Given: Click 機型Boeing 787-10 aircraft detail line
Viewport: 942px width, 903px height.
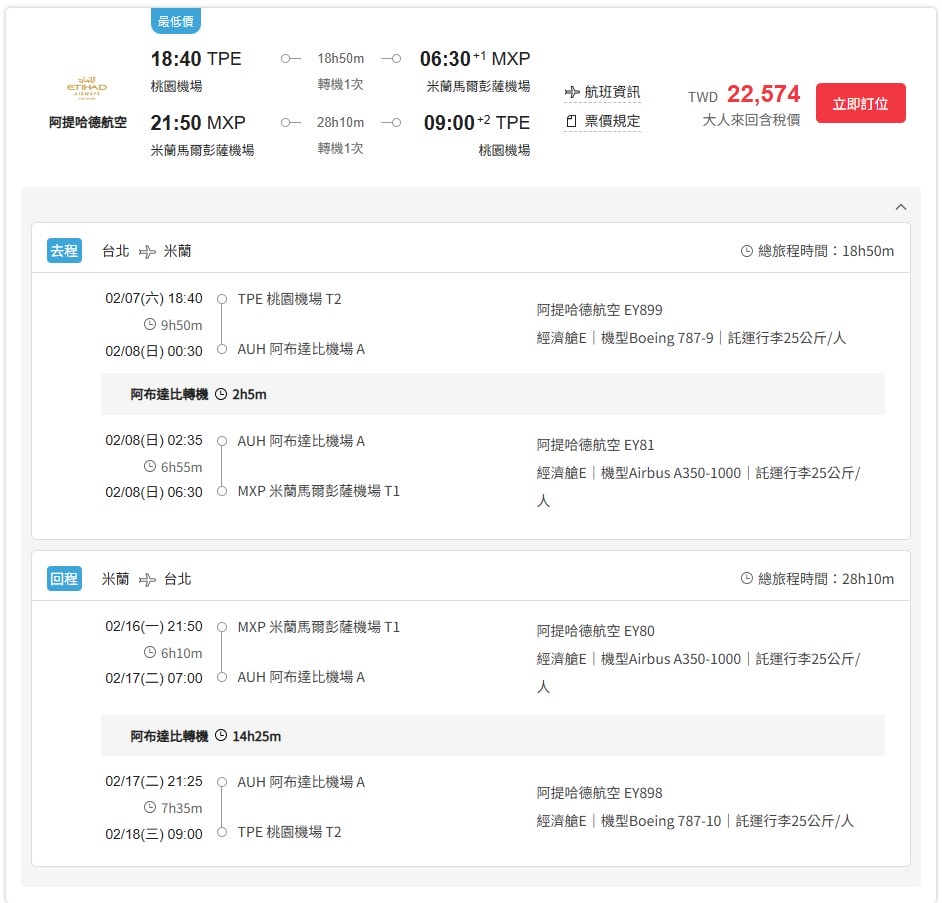Looking at the screenshot, I should tap(695, 821).
